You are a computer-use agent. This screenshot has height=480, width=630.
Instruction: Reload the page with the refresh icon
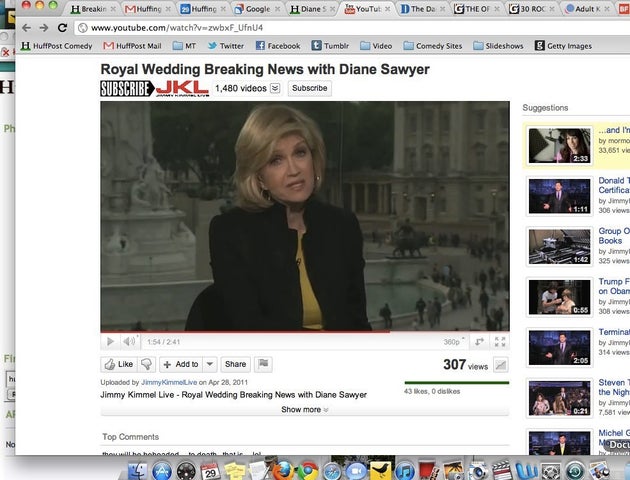click(x=62, y=28)
